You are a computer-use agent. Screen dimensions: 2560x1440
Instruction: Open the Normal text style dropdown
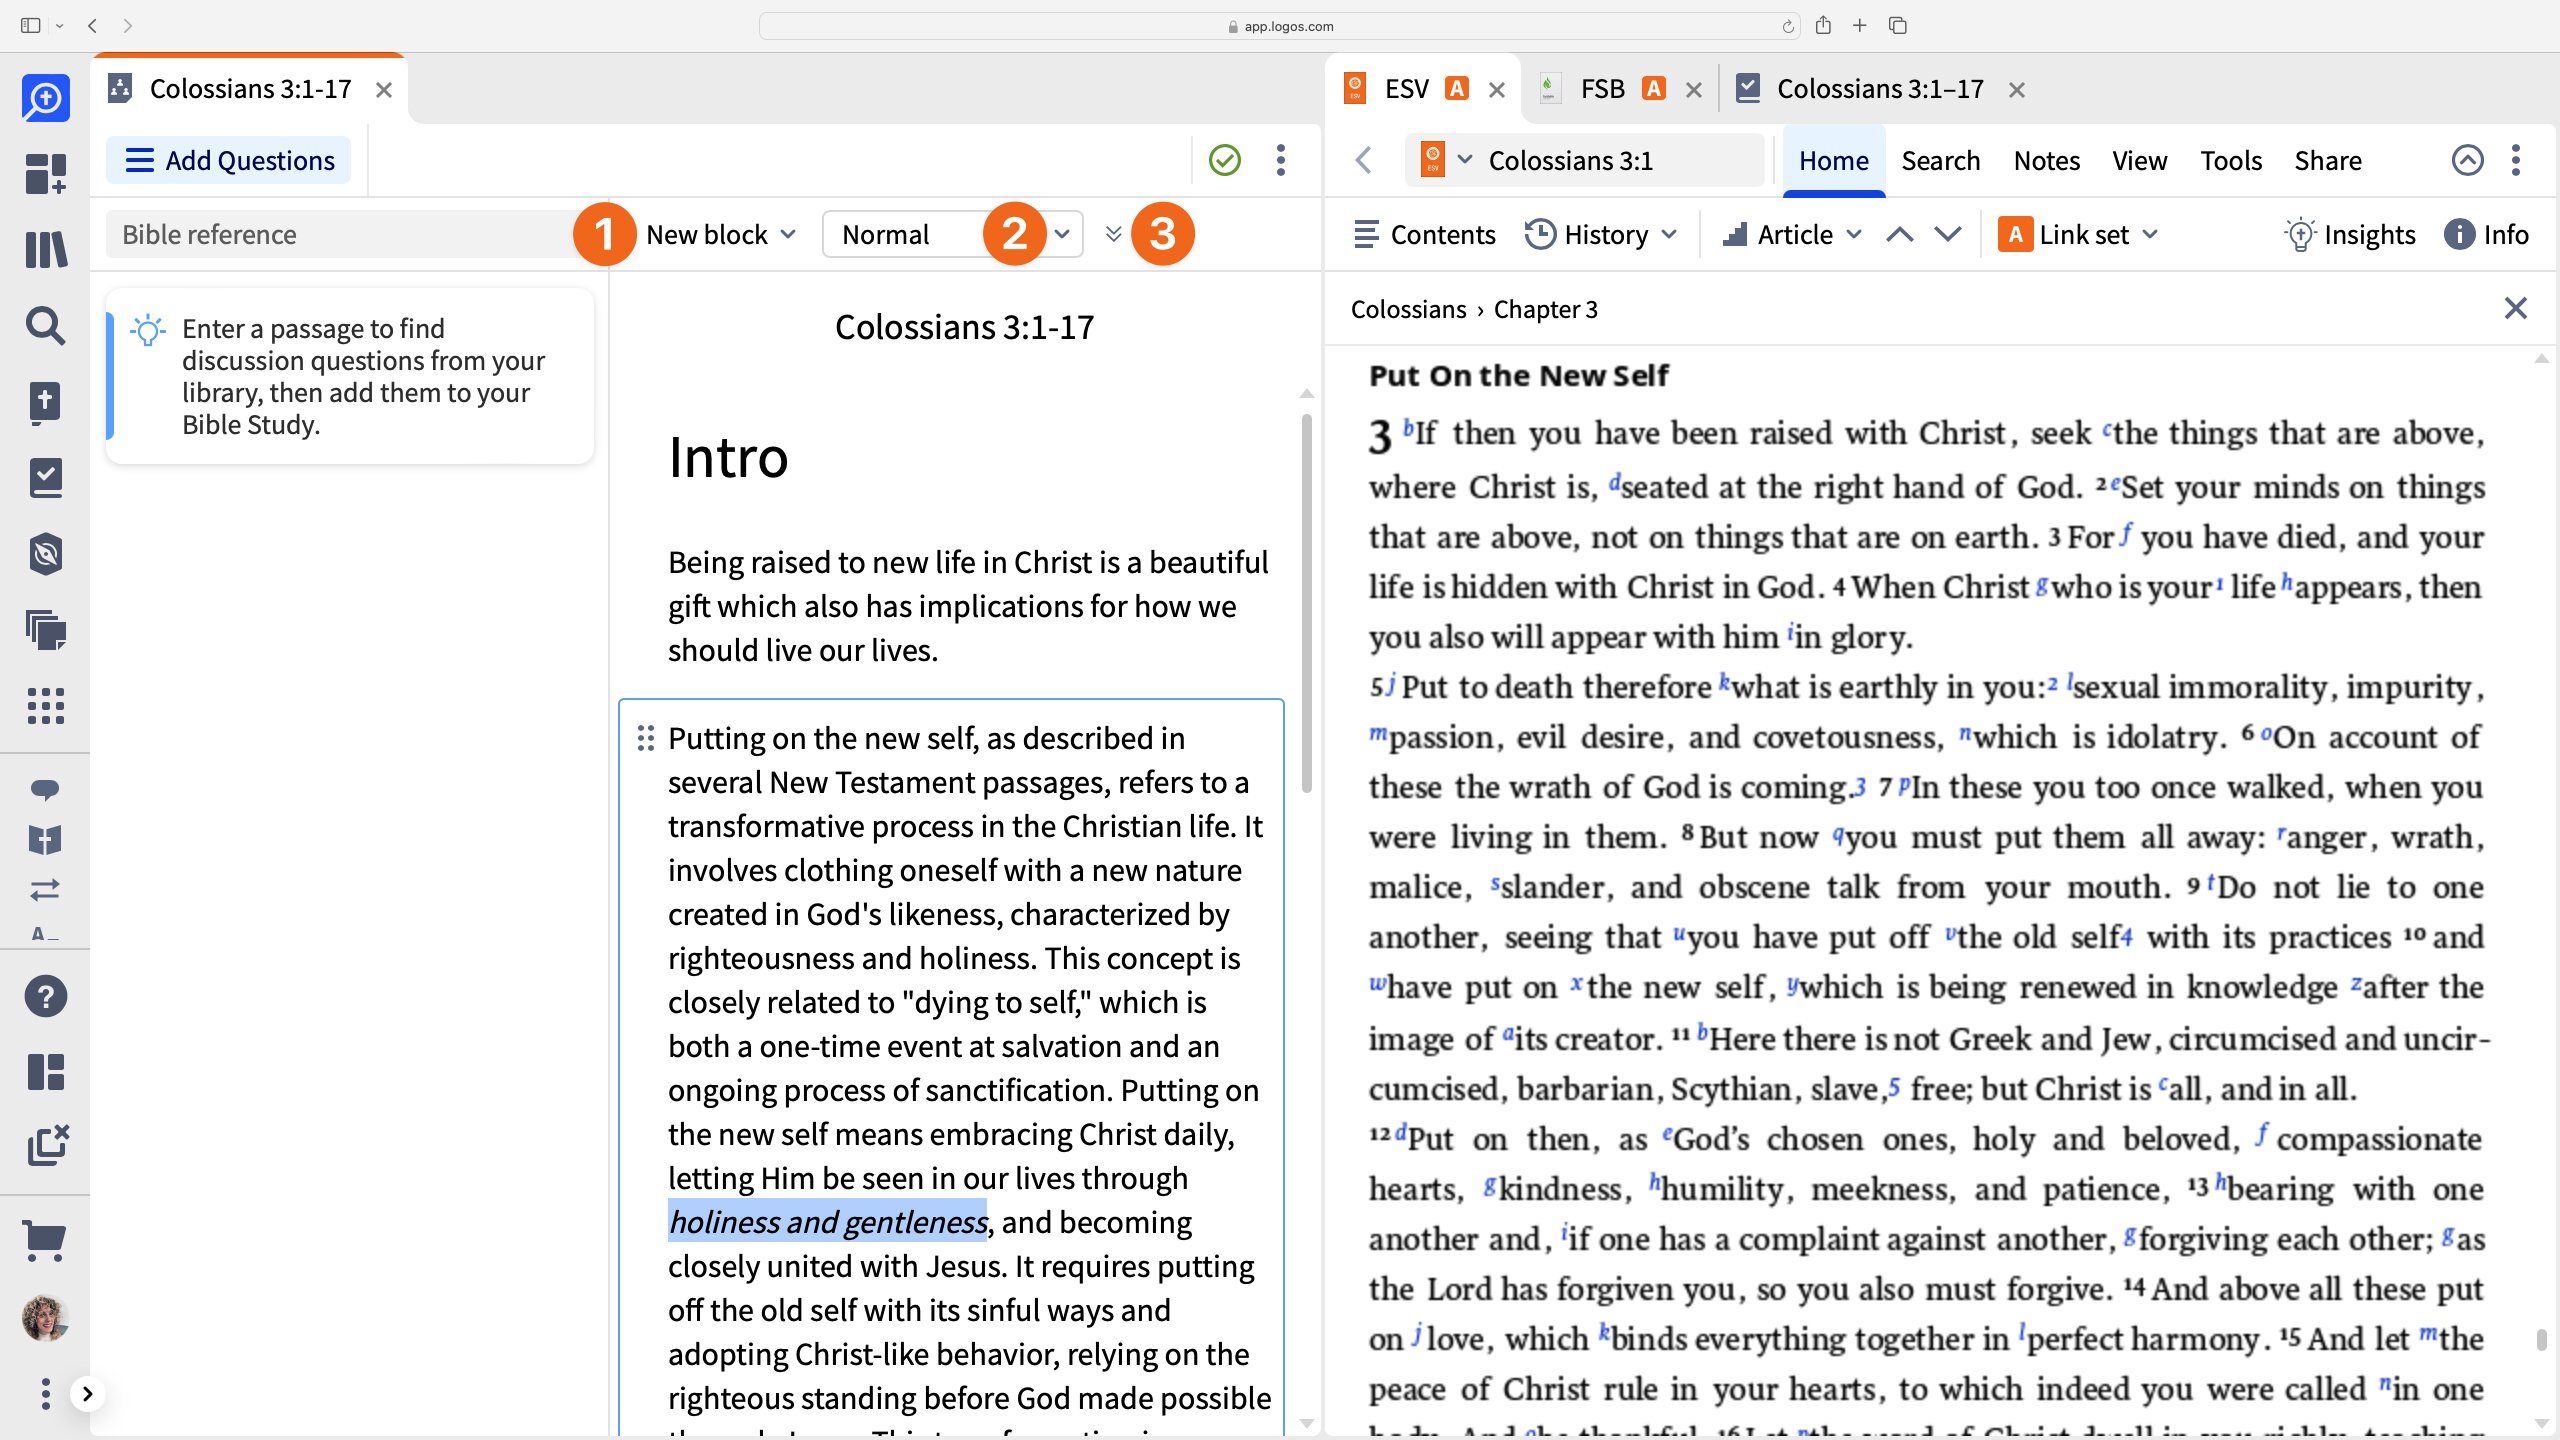[x=952, y=235]
